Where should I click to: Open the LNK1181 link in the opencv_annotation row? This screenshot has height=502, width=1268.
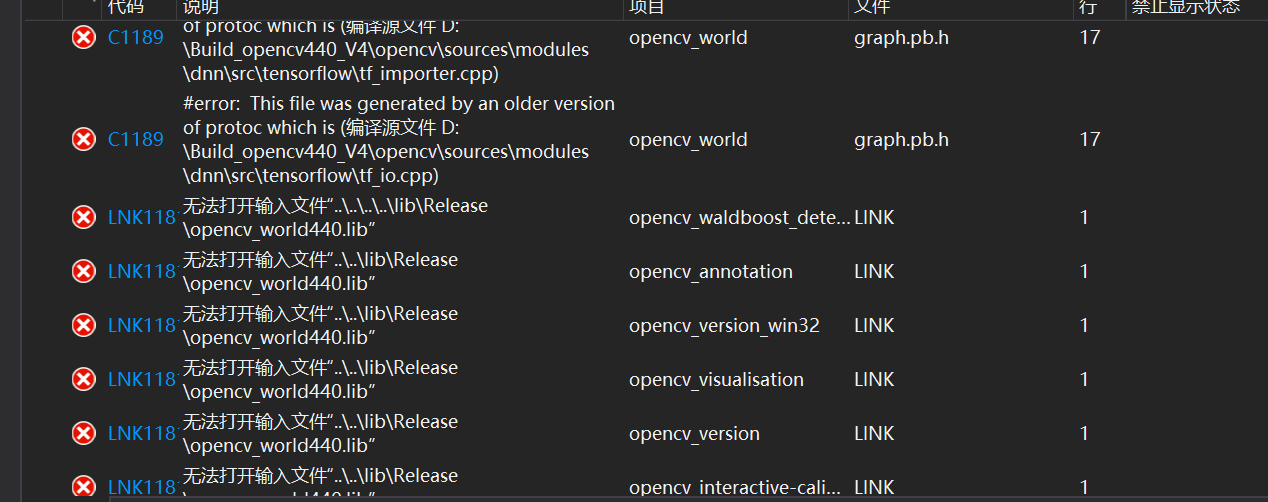point(141,272)
